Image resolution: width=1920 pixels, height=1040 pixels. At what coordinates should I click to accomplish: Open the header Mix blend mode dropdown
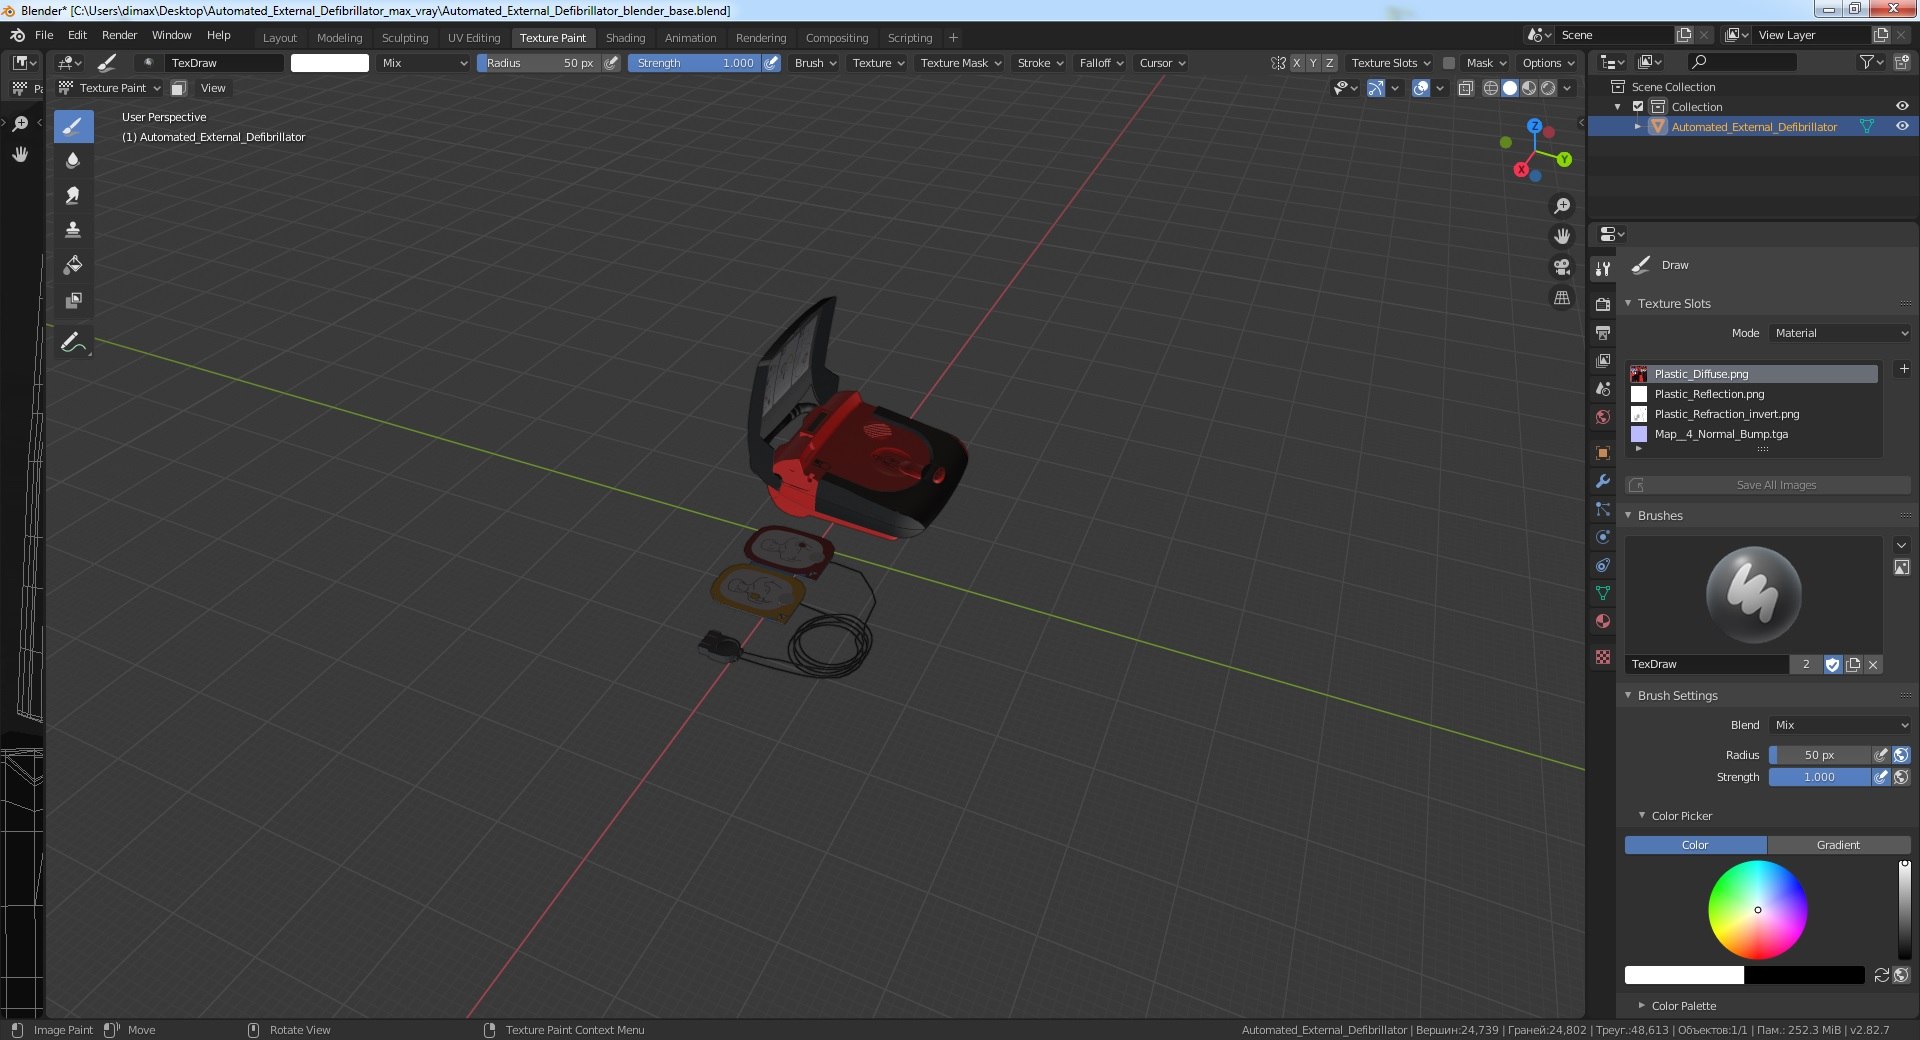[x=424, y=63]
